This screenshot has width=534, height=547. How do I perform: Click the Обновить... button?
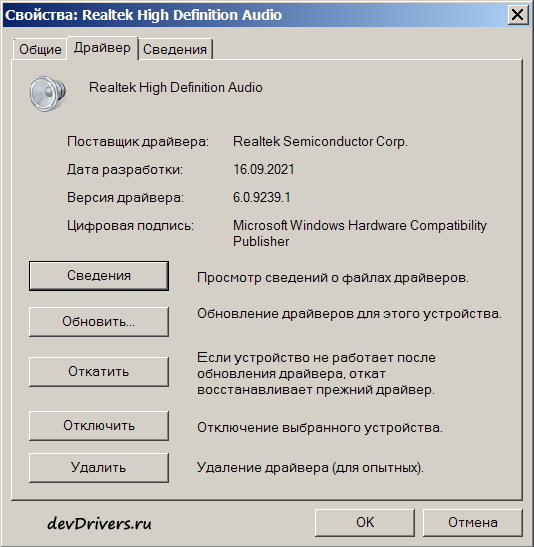point(99,322)
